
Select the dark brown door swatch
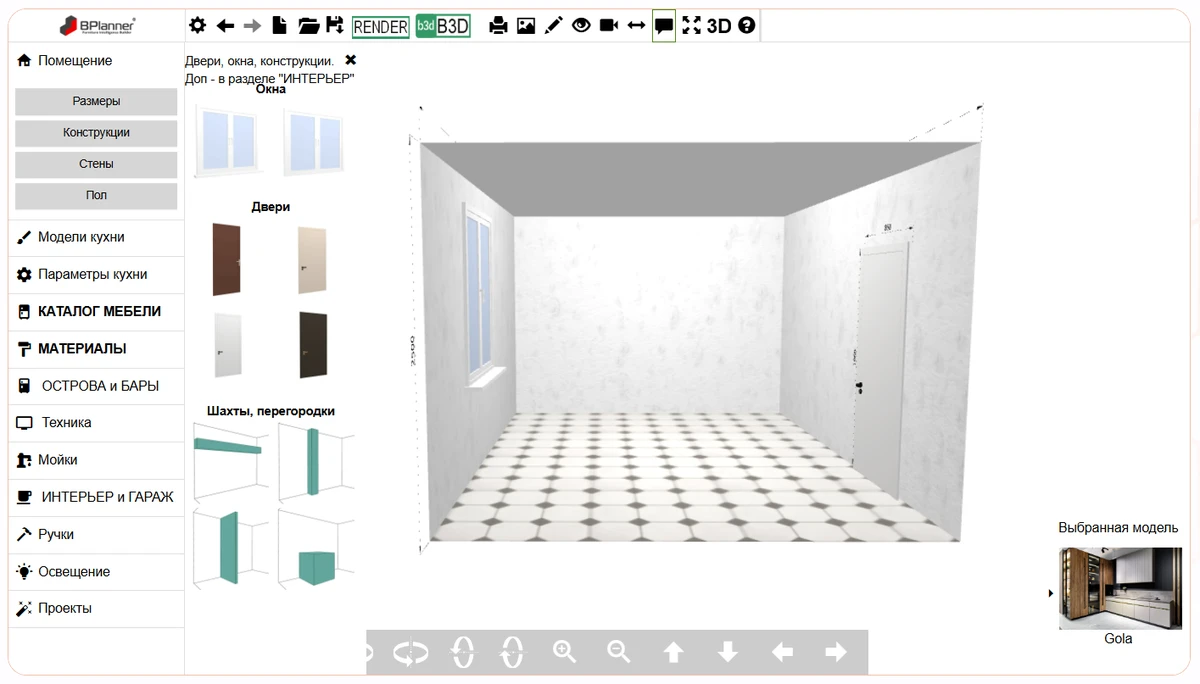(313, 344)
